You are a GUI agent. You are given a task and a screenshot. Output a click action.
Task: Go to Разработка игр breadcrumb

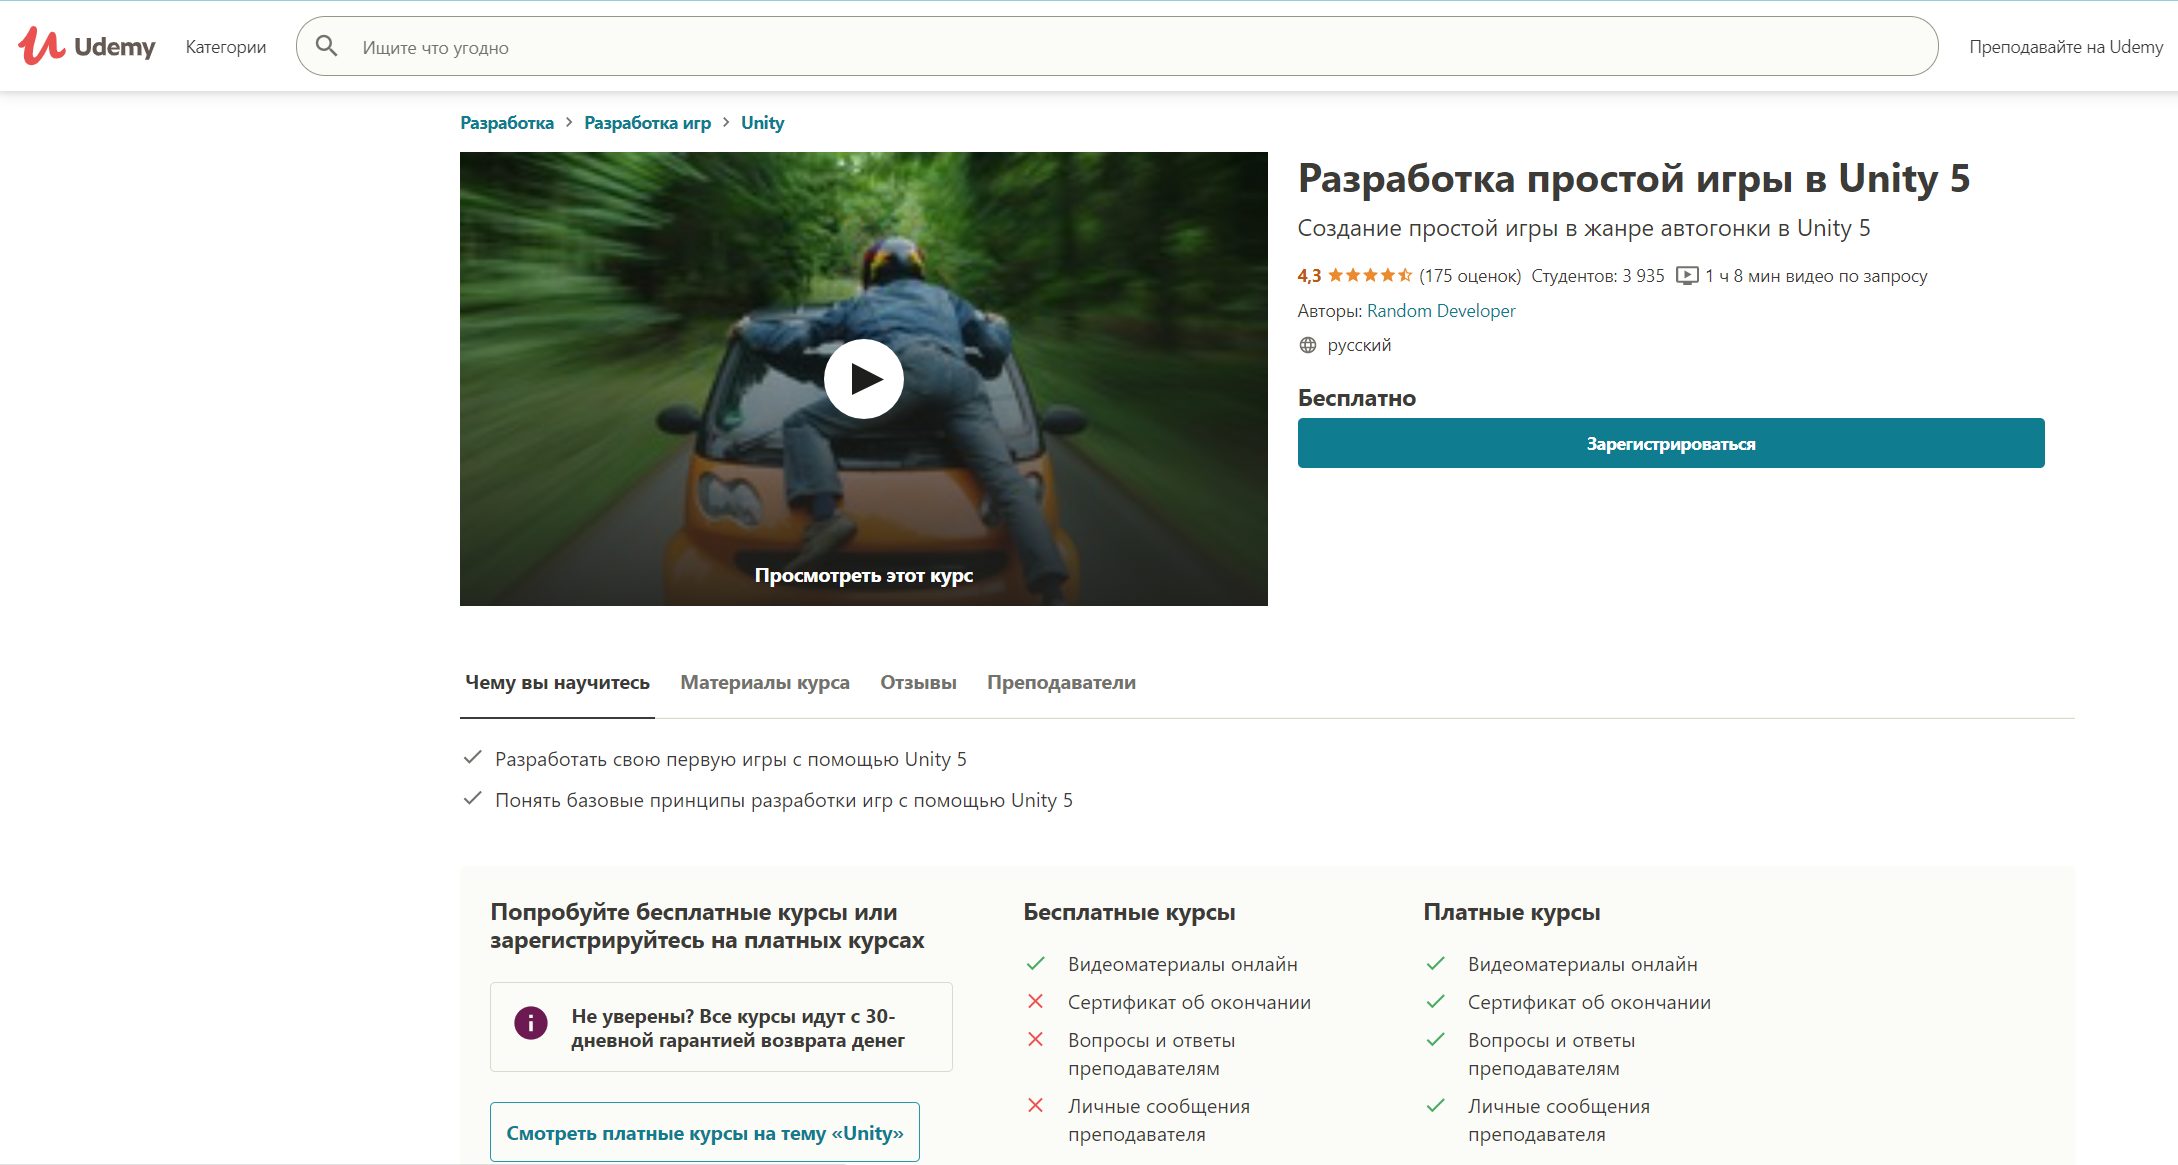tap(647, 122)
